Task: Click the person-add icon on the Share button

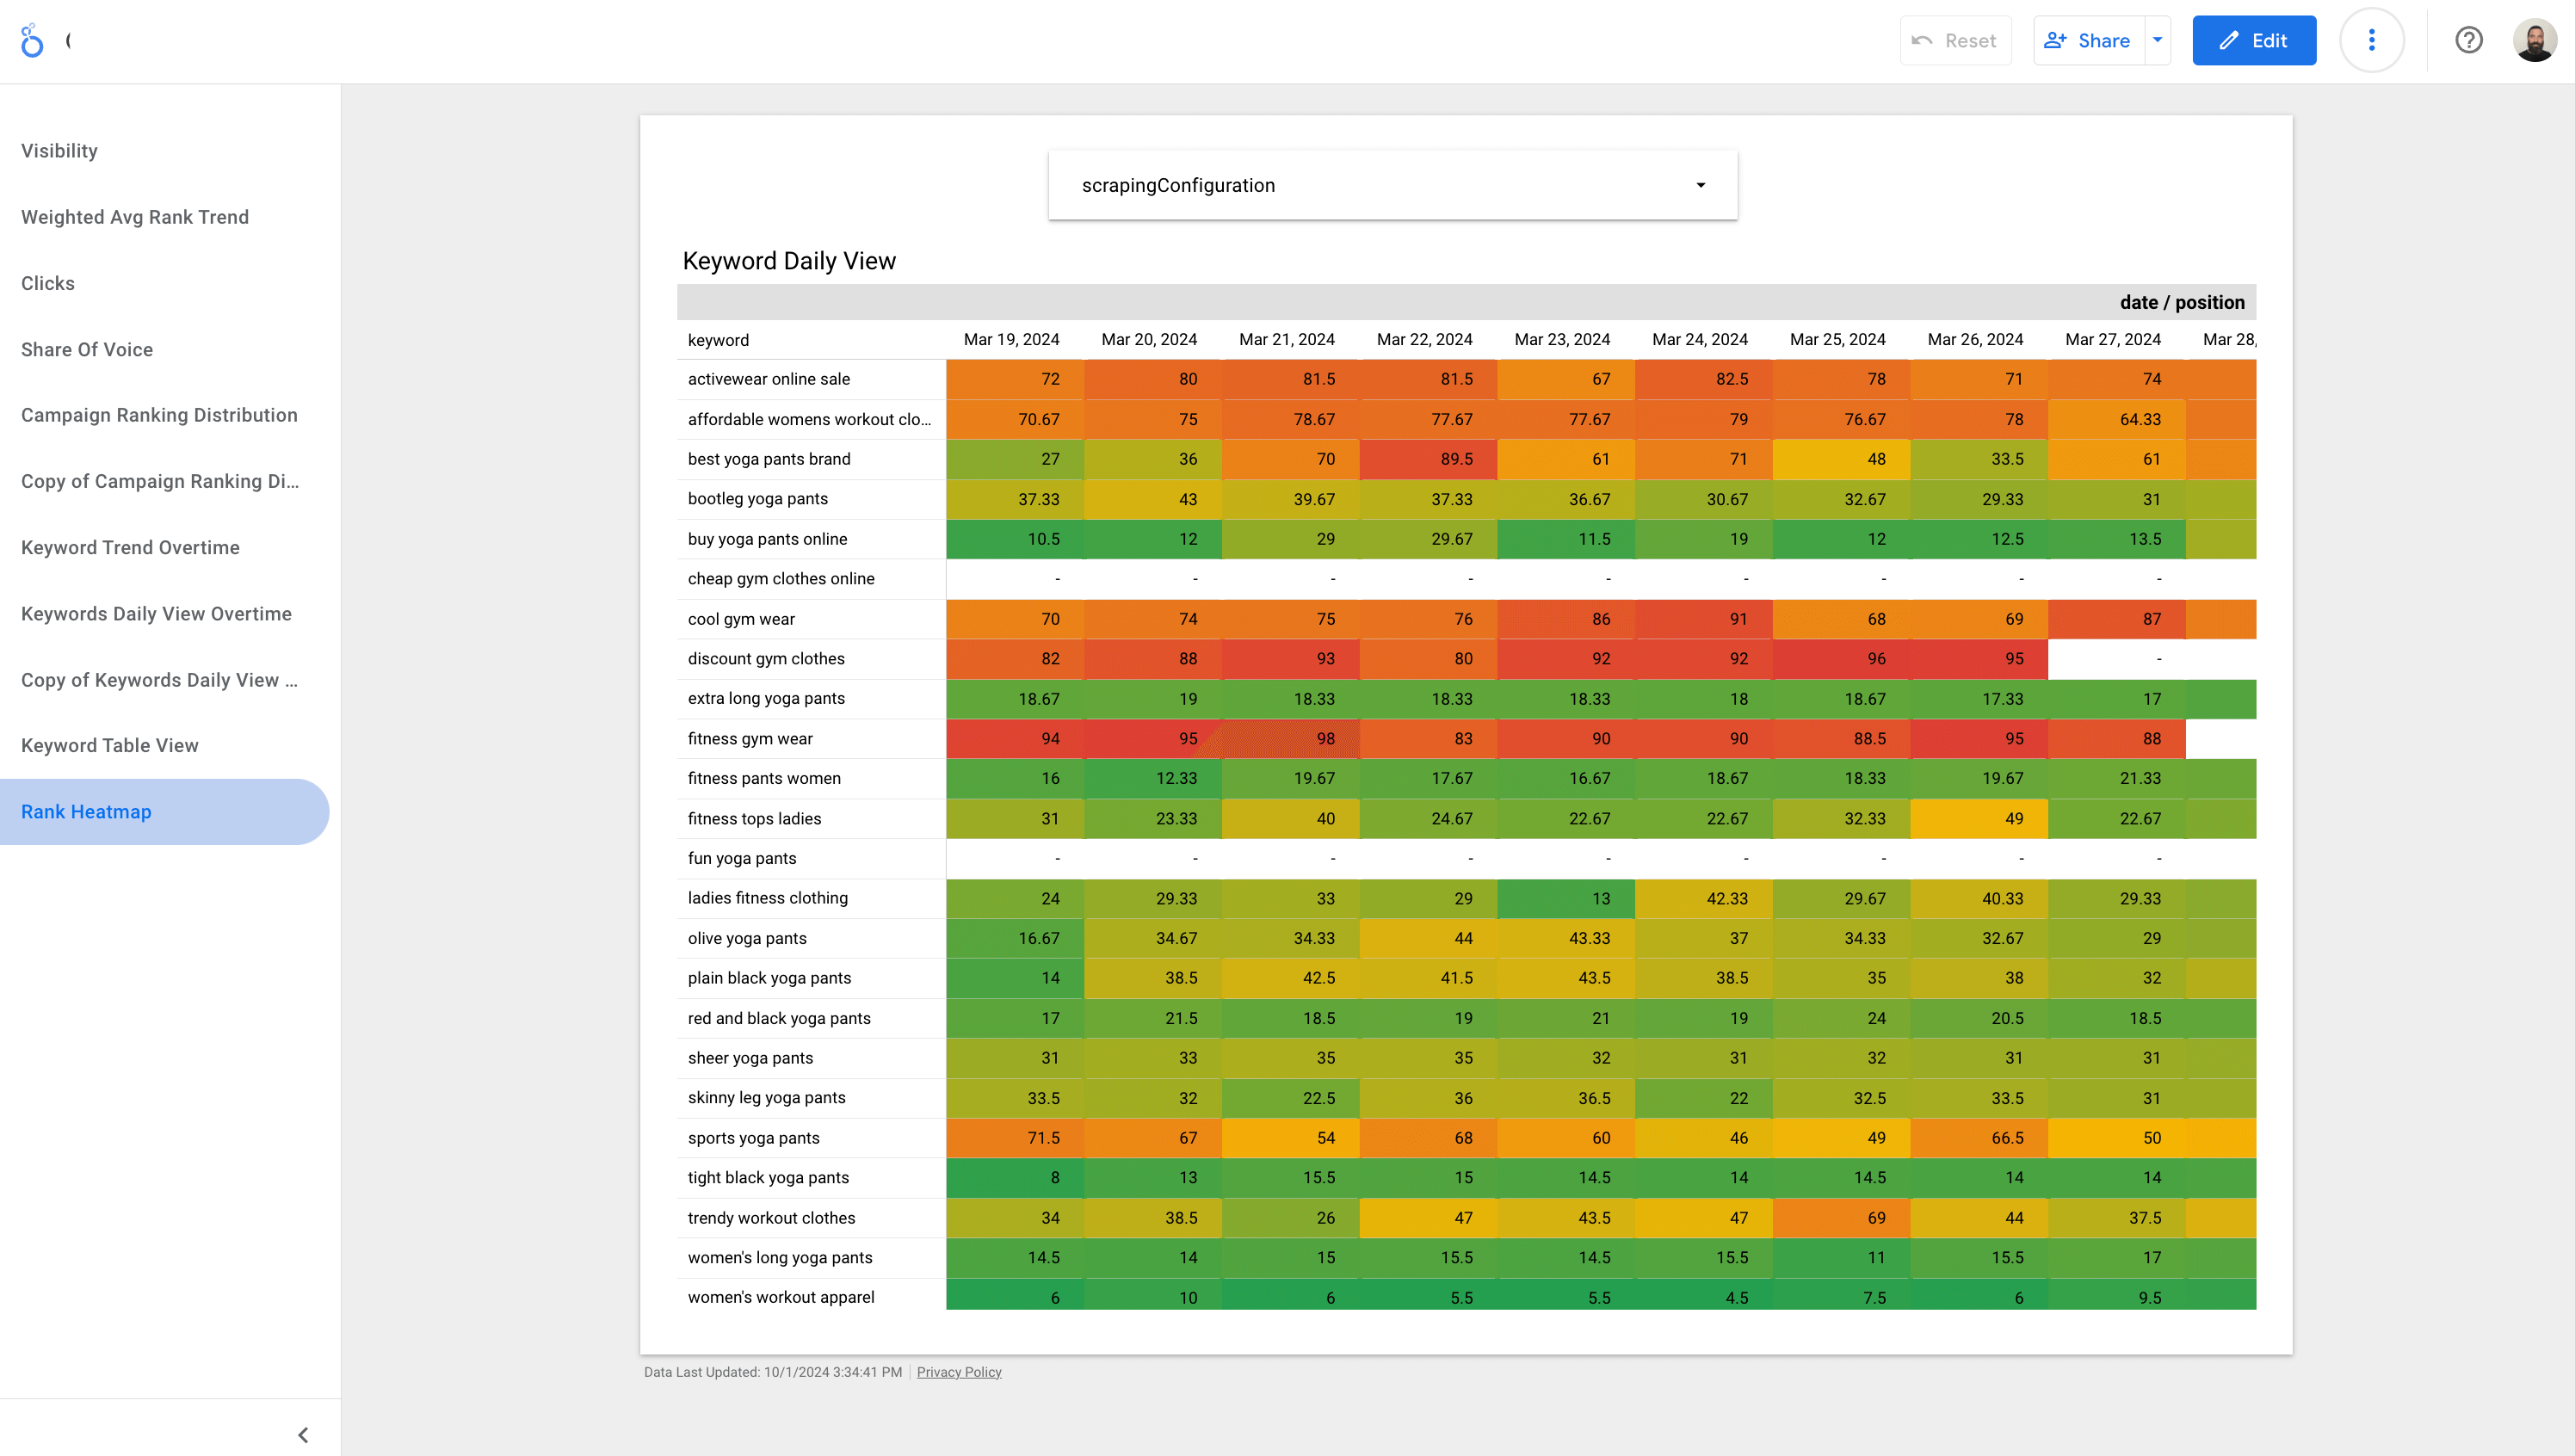Action: click(x=2056, y=40)
